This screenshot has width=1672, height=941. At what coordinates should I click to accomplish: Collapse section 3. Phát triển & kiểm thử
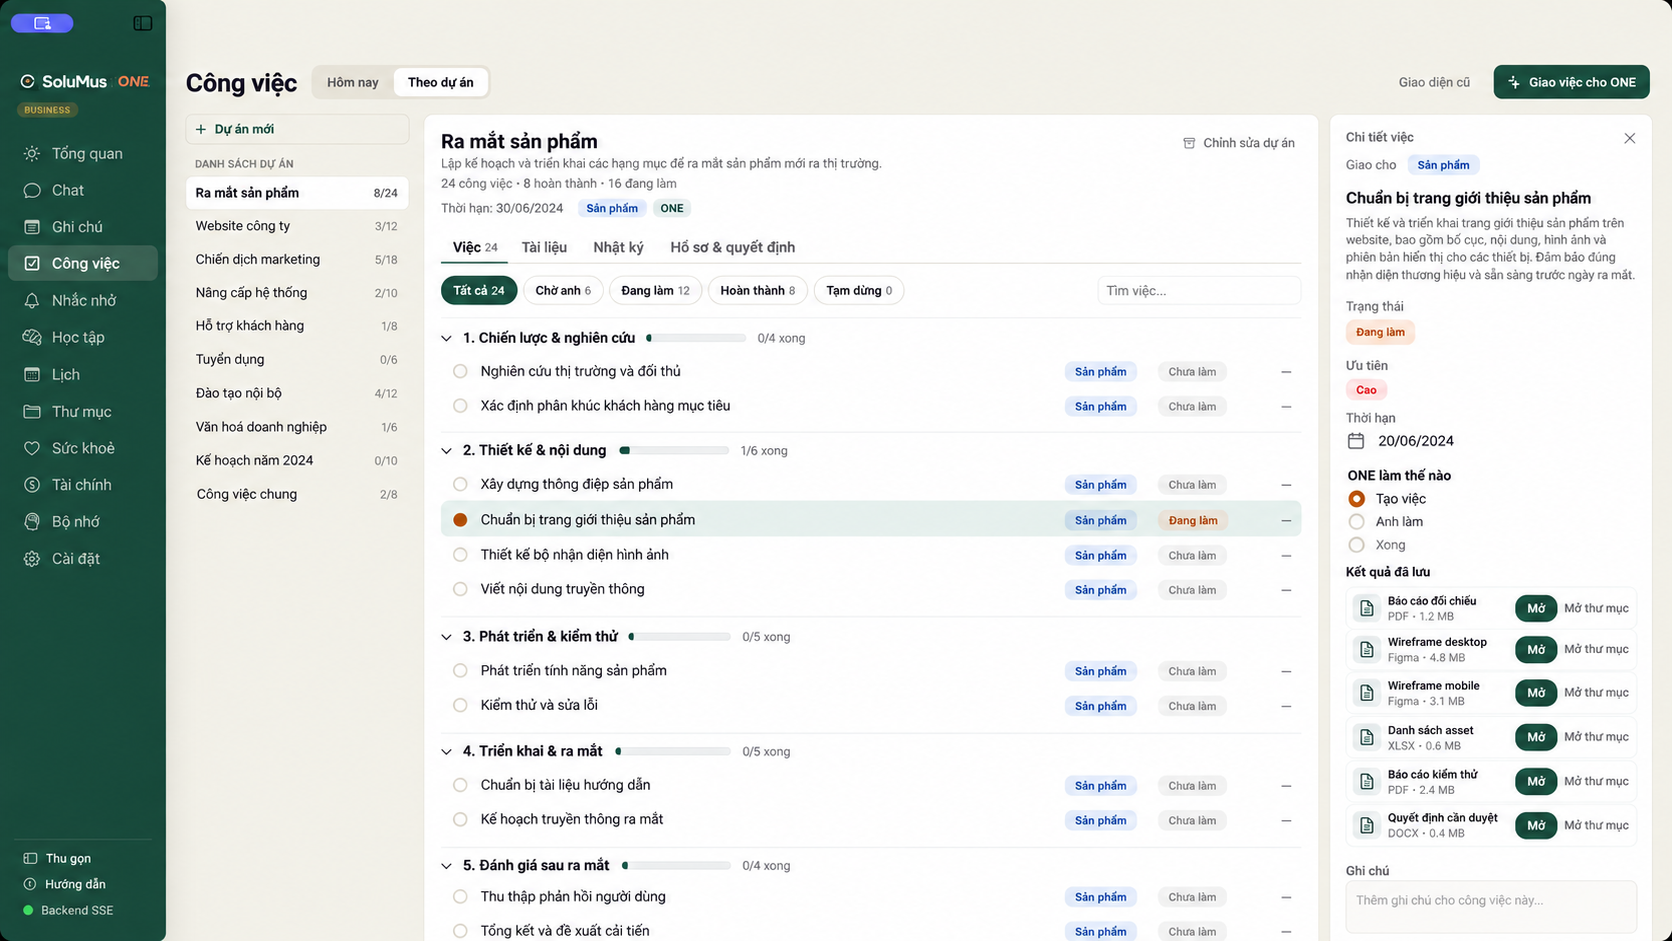[447, 637]
